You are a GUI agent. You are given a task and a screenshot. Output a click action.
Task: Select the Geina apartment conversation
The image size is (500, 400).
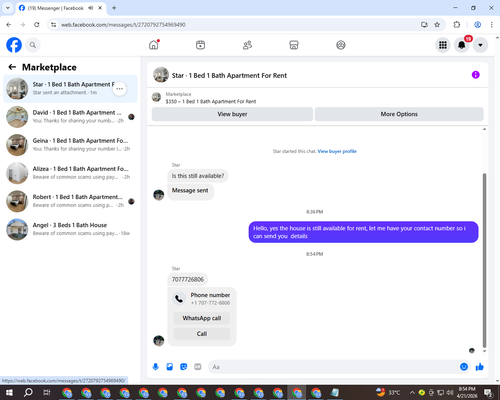pyautogui.click(x=70, y=145)
